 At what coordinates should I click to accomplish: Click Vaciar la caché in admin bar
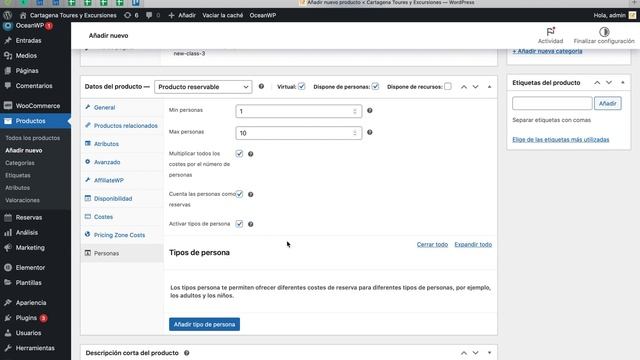[222, 15]
